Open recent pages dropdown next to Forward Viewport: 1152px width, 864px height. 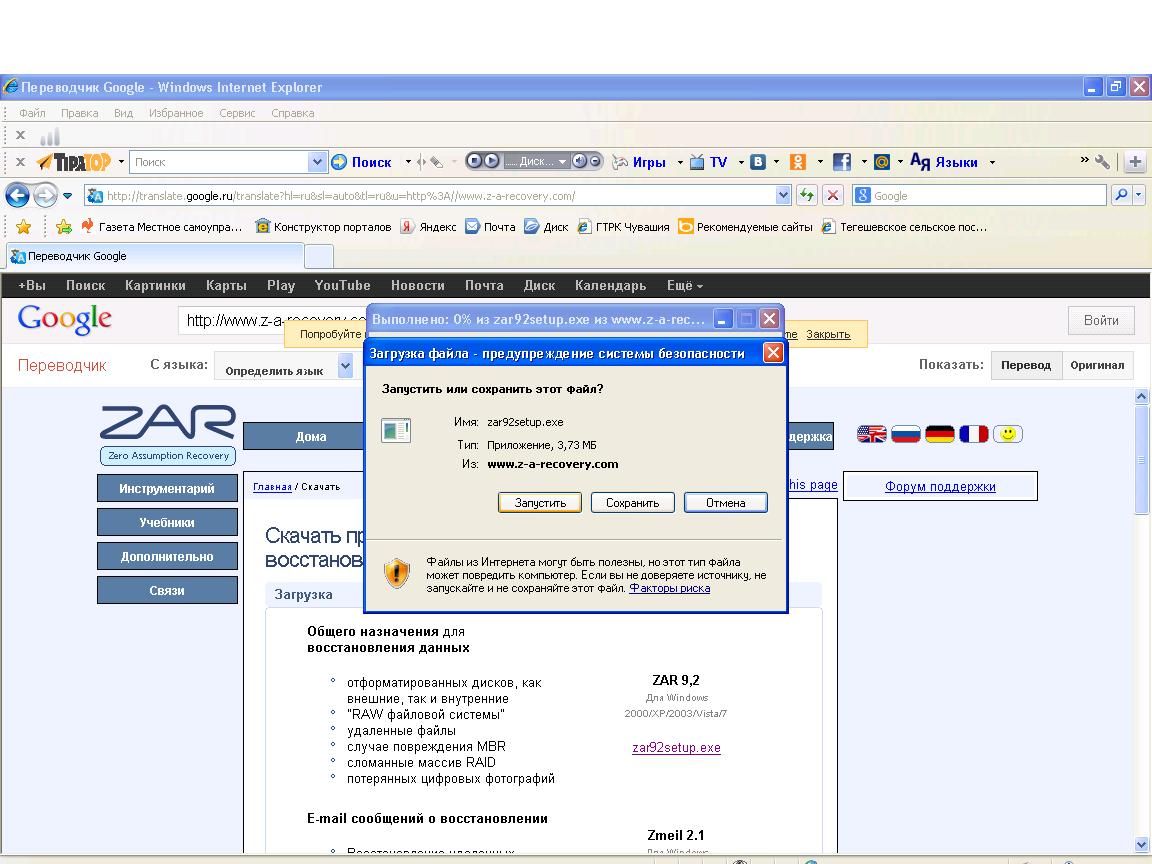click(68, 196)
